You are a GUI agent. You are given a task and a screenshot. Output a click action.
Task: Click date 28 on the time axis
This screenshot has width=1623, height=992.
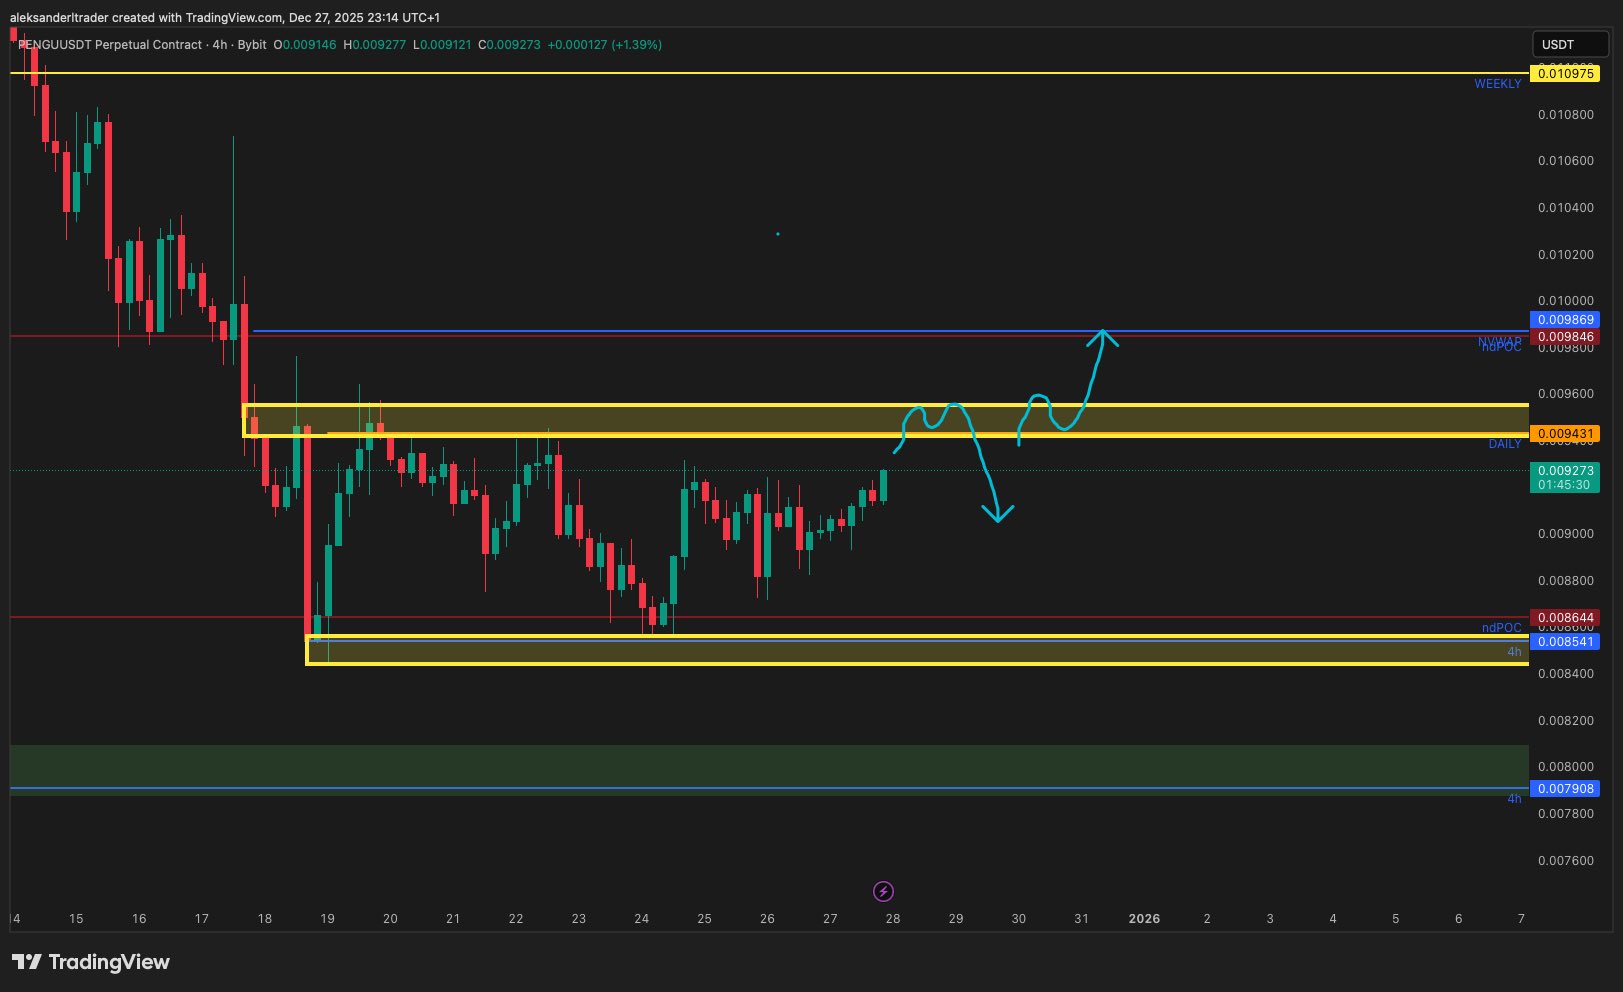893,919
